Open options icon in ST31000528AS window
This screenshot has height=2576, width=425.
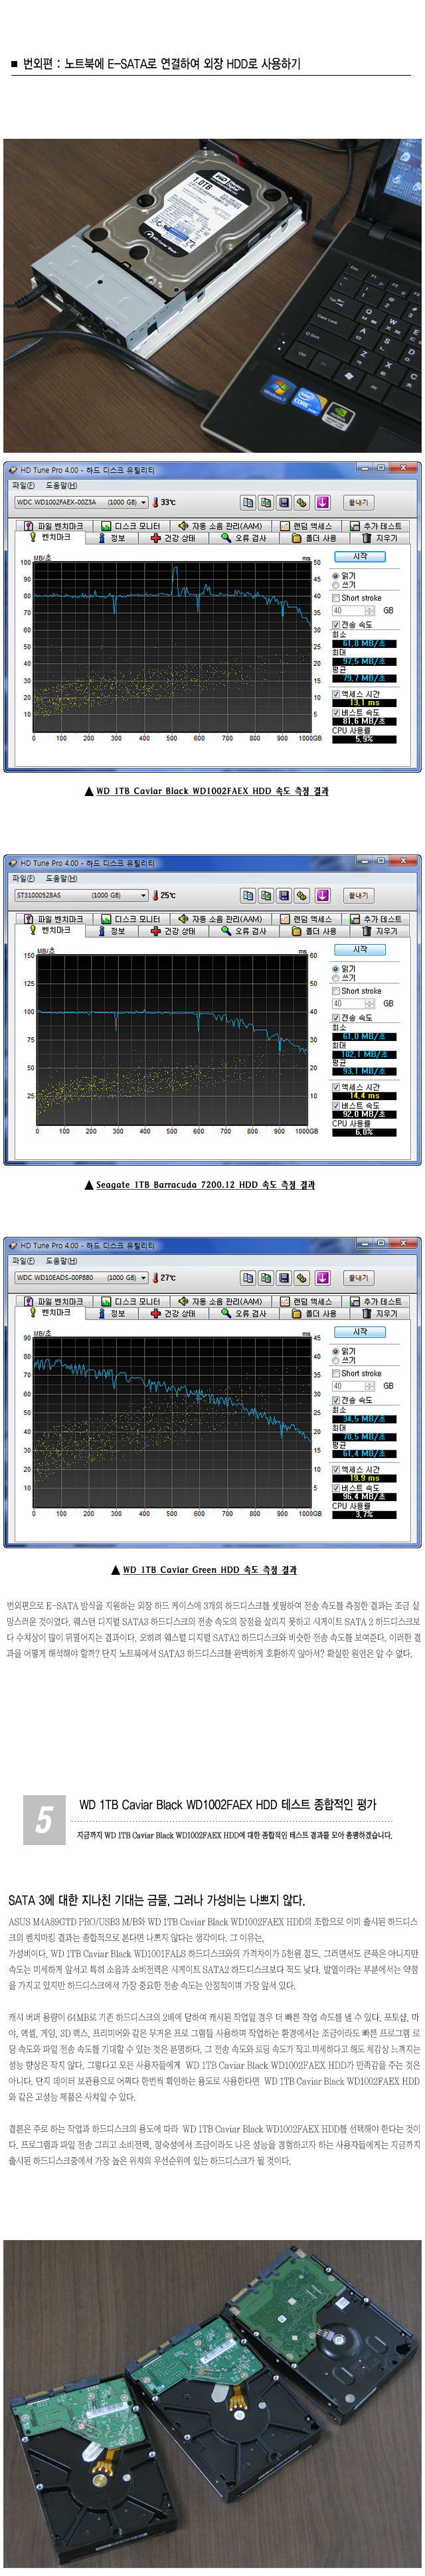pos(303,895)
